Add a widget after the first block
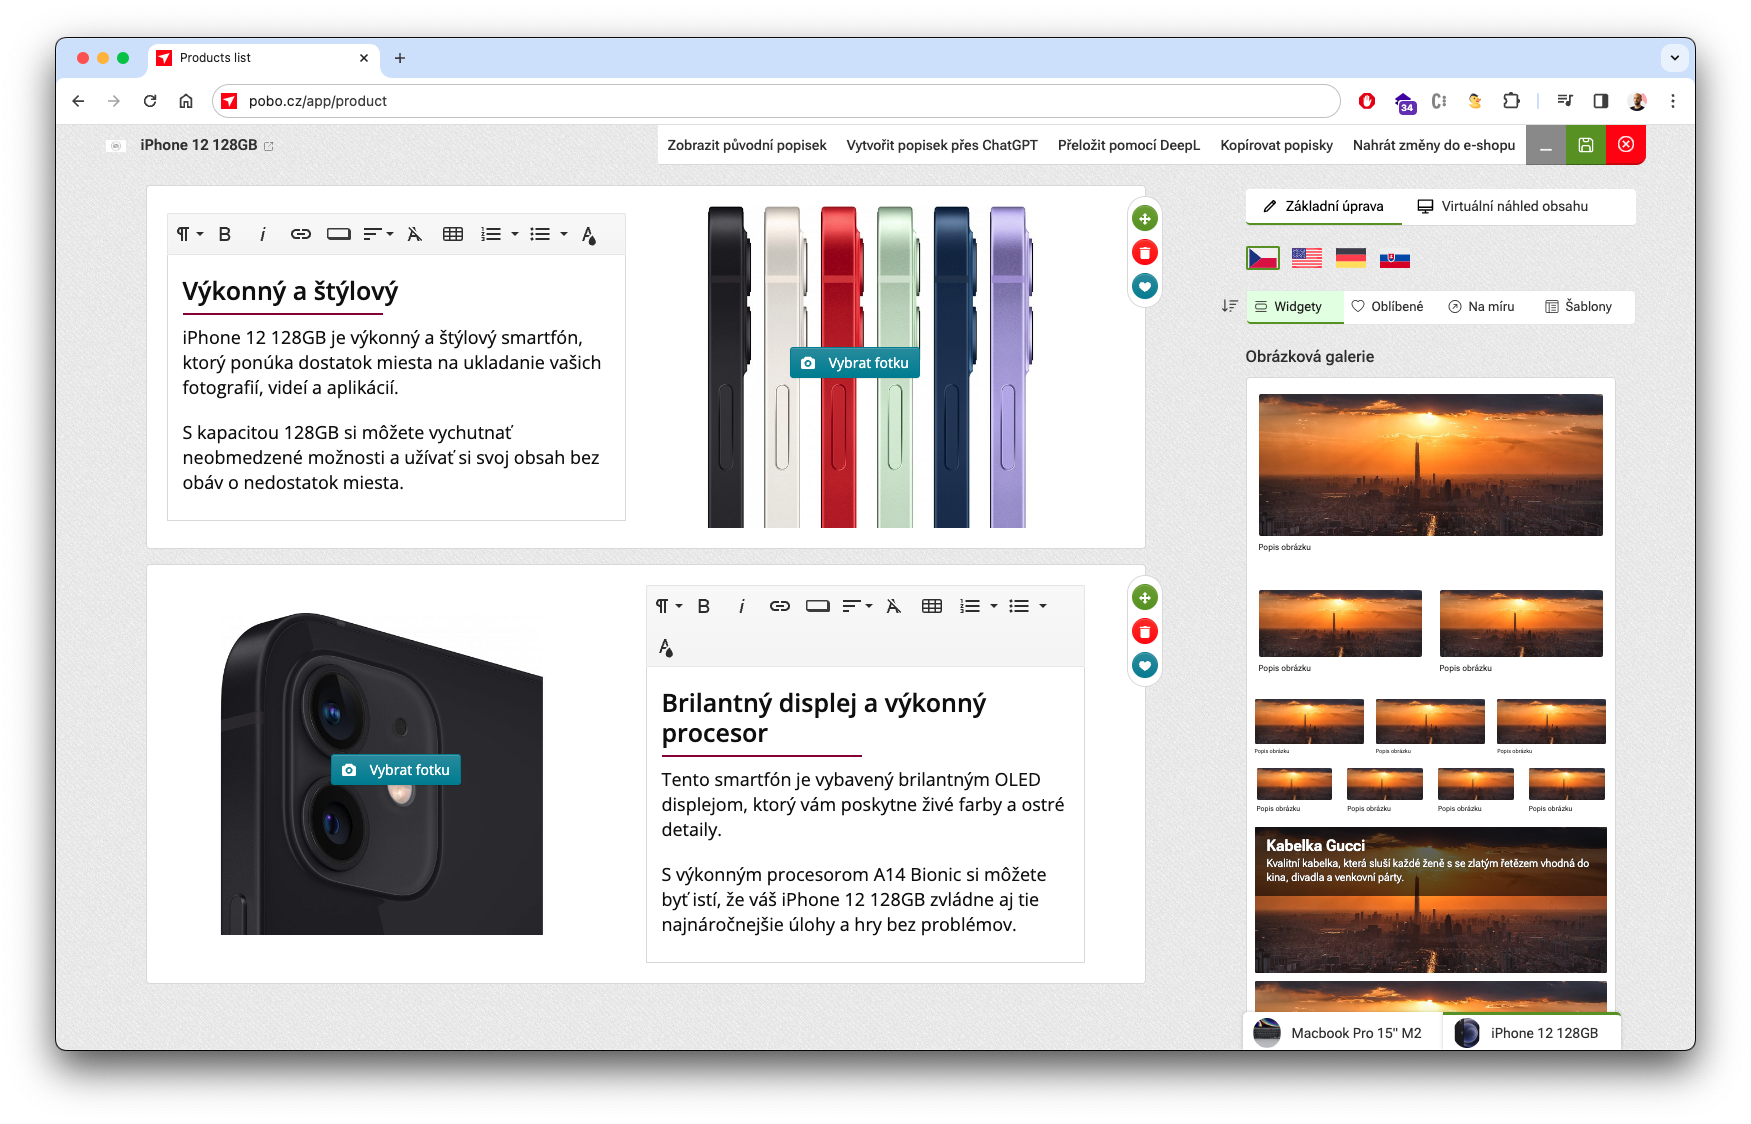Image resolution: width=1751 pixels, height=1124 pixels. pos(1145,219)
